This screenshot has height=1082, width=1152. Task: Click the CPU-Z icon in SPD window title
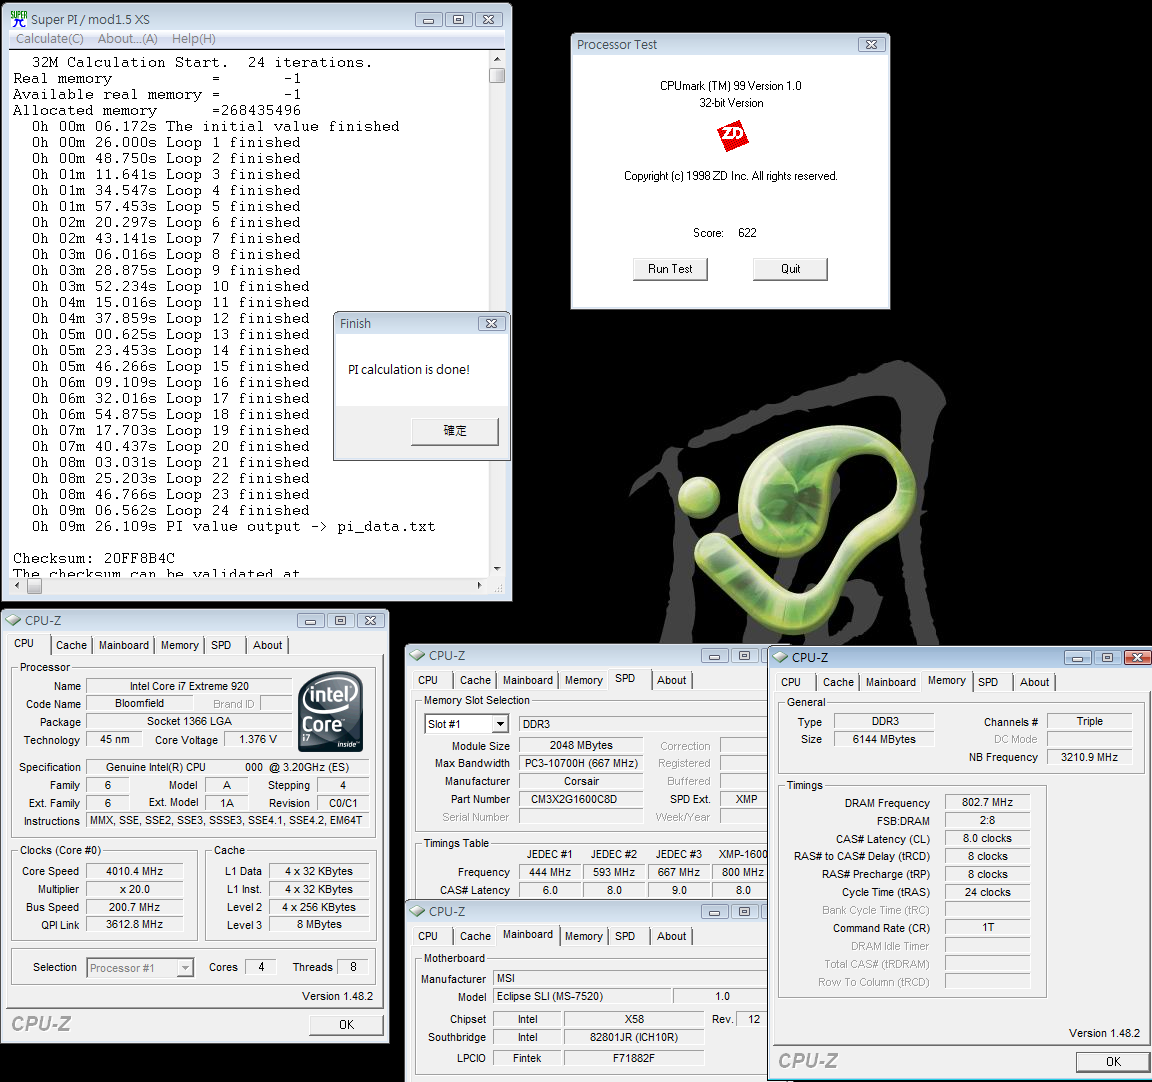point(418,656)
